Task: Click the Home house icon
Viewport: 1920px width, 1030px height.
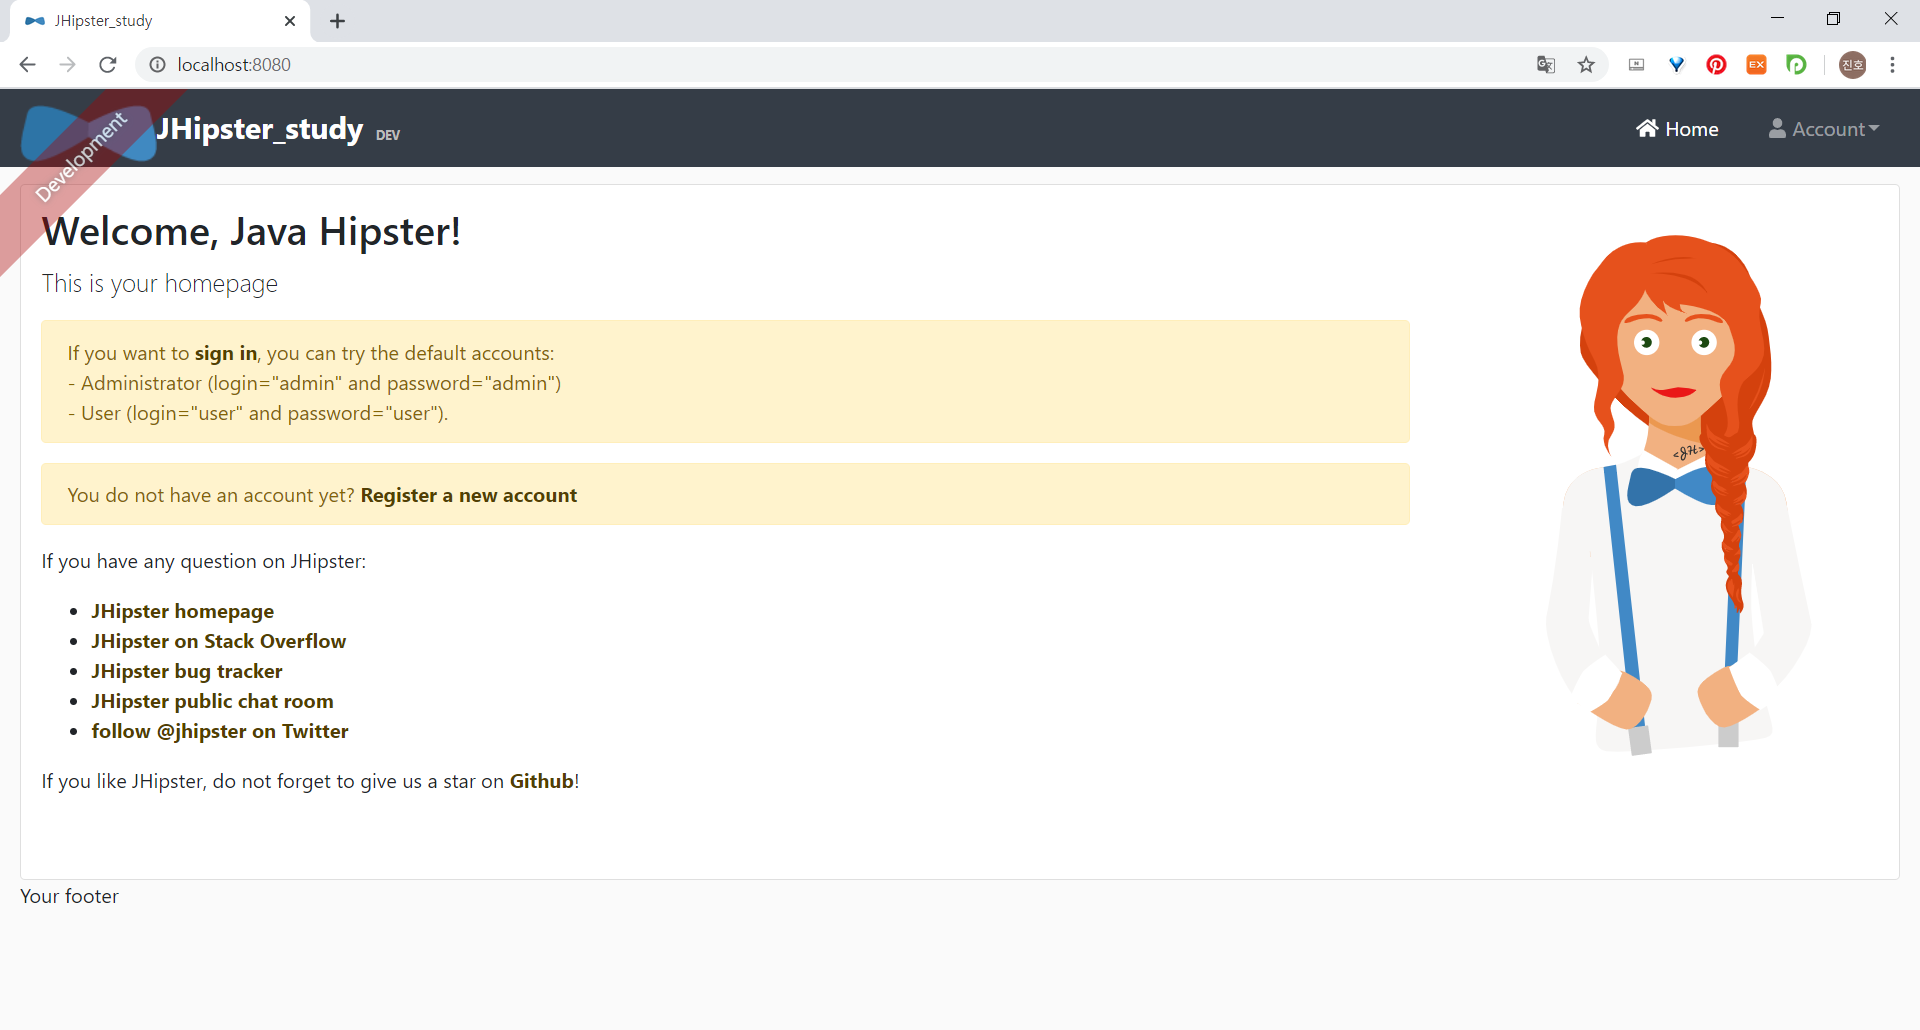Action: pyautogui.click(x=1647, y=128)
